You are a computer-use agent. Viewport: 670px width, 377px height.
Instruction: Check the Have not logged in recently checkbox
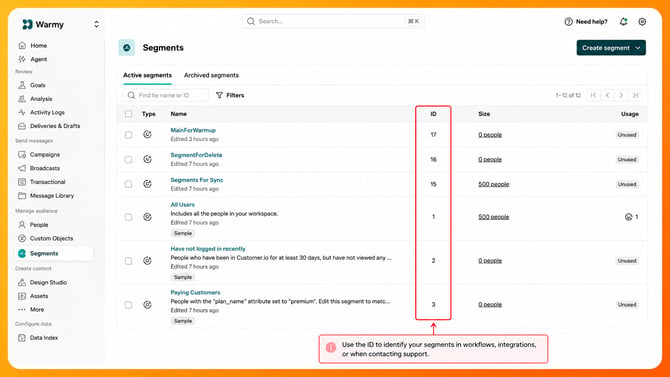128,261
